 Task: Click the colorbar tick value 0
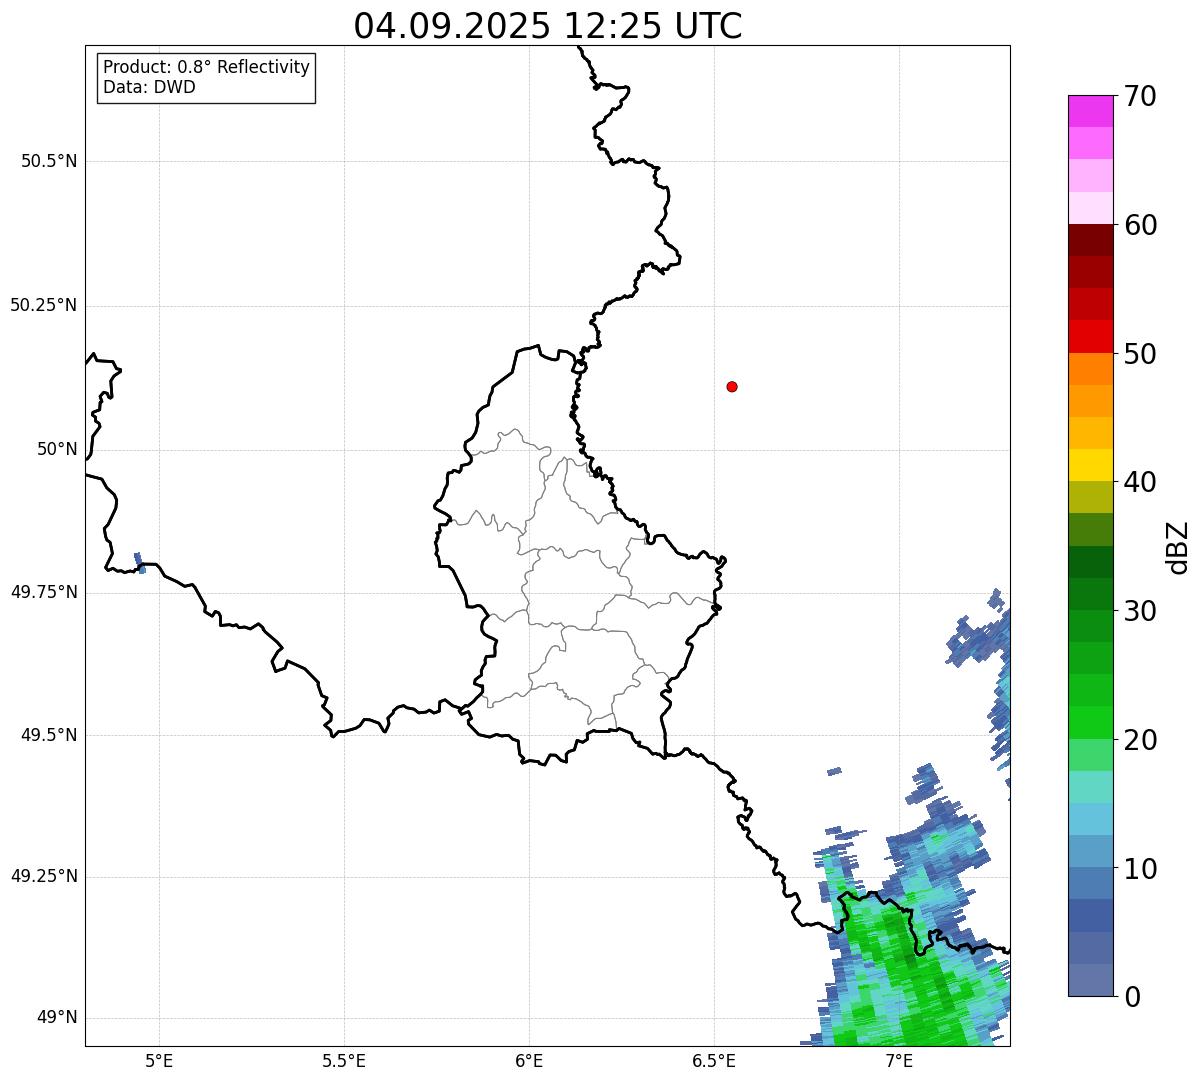1132,997
